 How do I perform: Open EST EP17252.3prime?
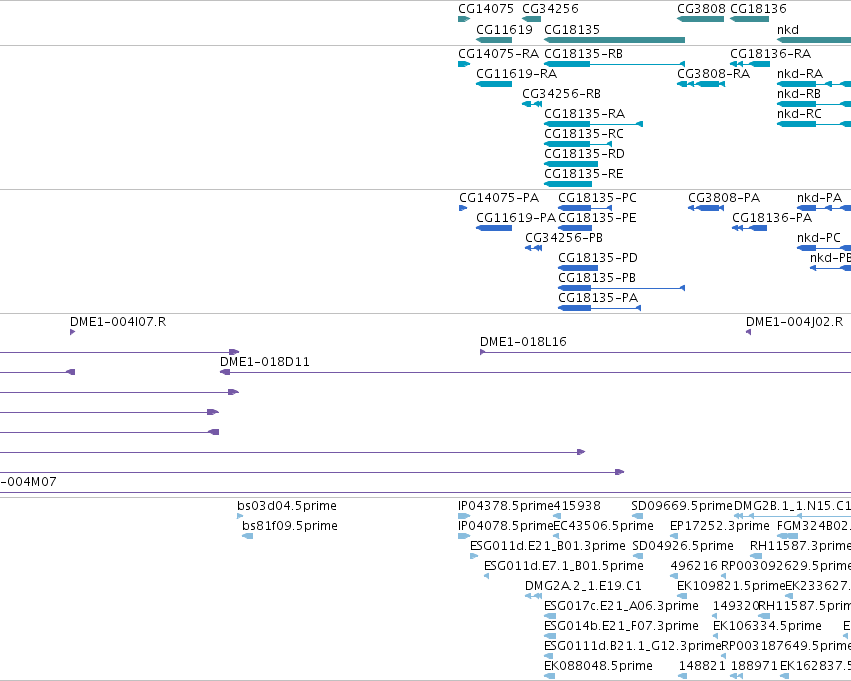pyautogui.click(x=720, y=526)
